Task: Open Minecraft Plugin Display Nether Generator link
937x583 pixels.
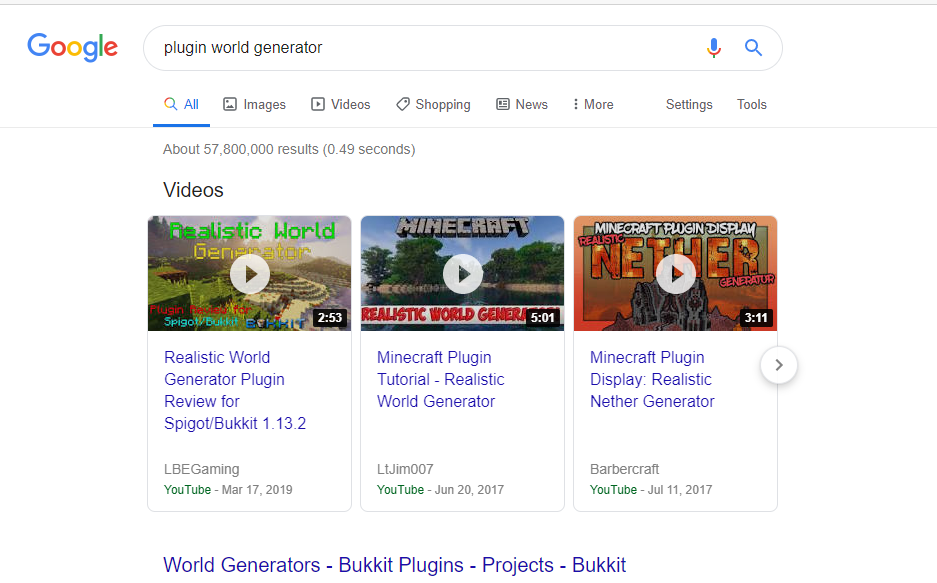Action: [652, 379]
